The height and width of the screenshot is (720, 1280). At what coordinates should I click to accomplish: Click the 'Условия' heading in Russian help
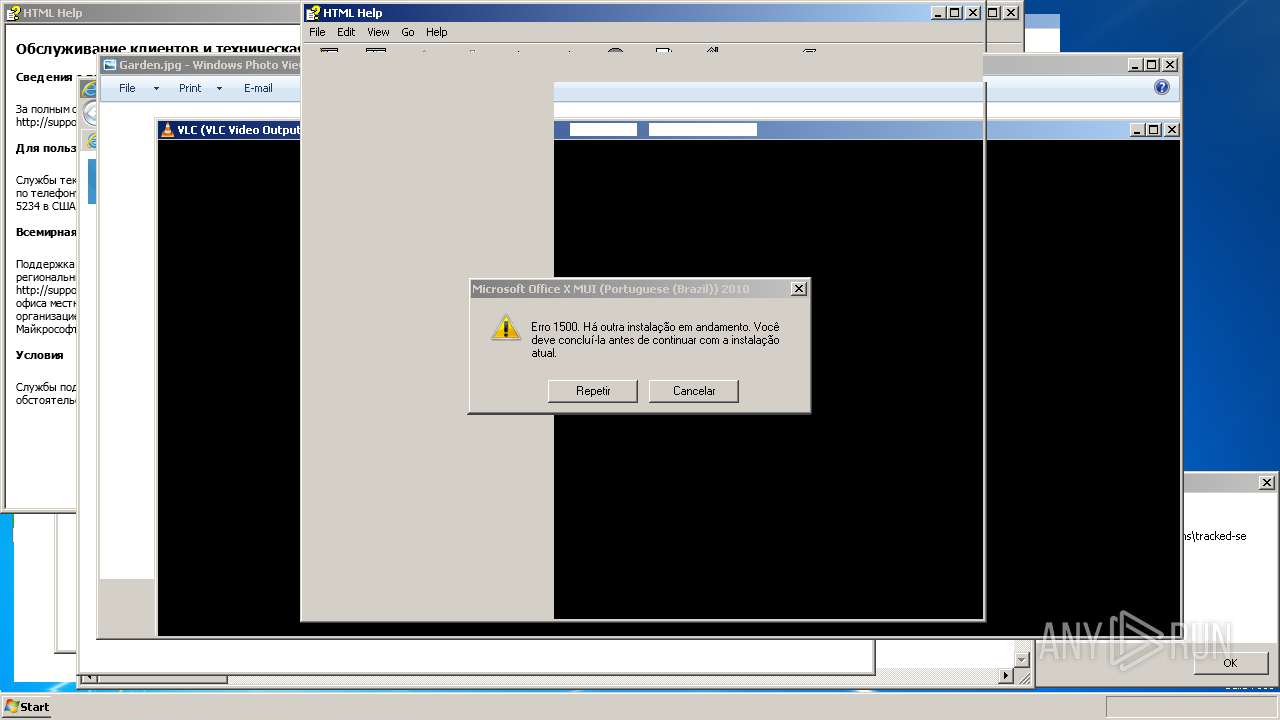40,355
